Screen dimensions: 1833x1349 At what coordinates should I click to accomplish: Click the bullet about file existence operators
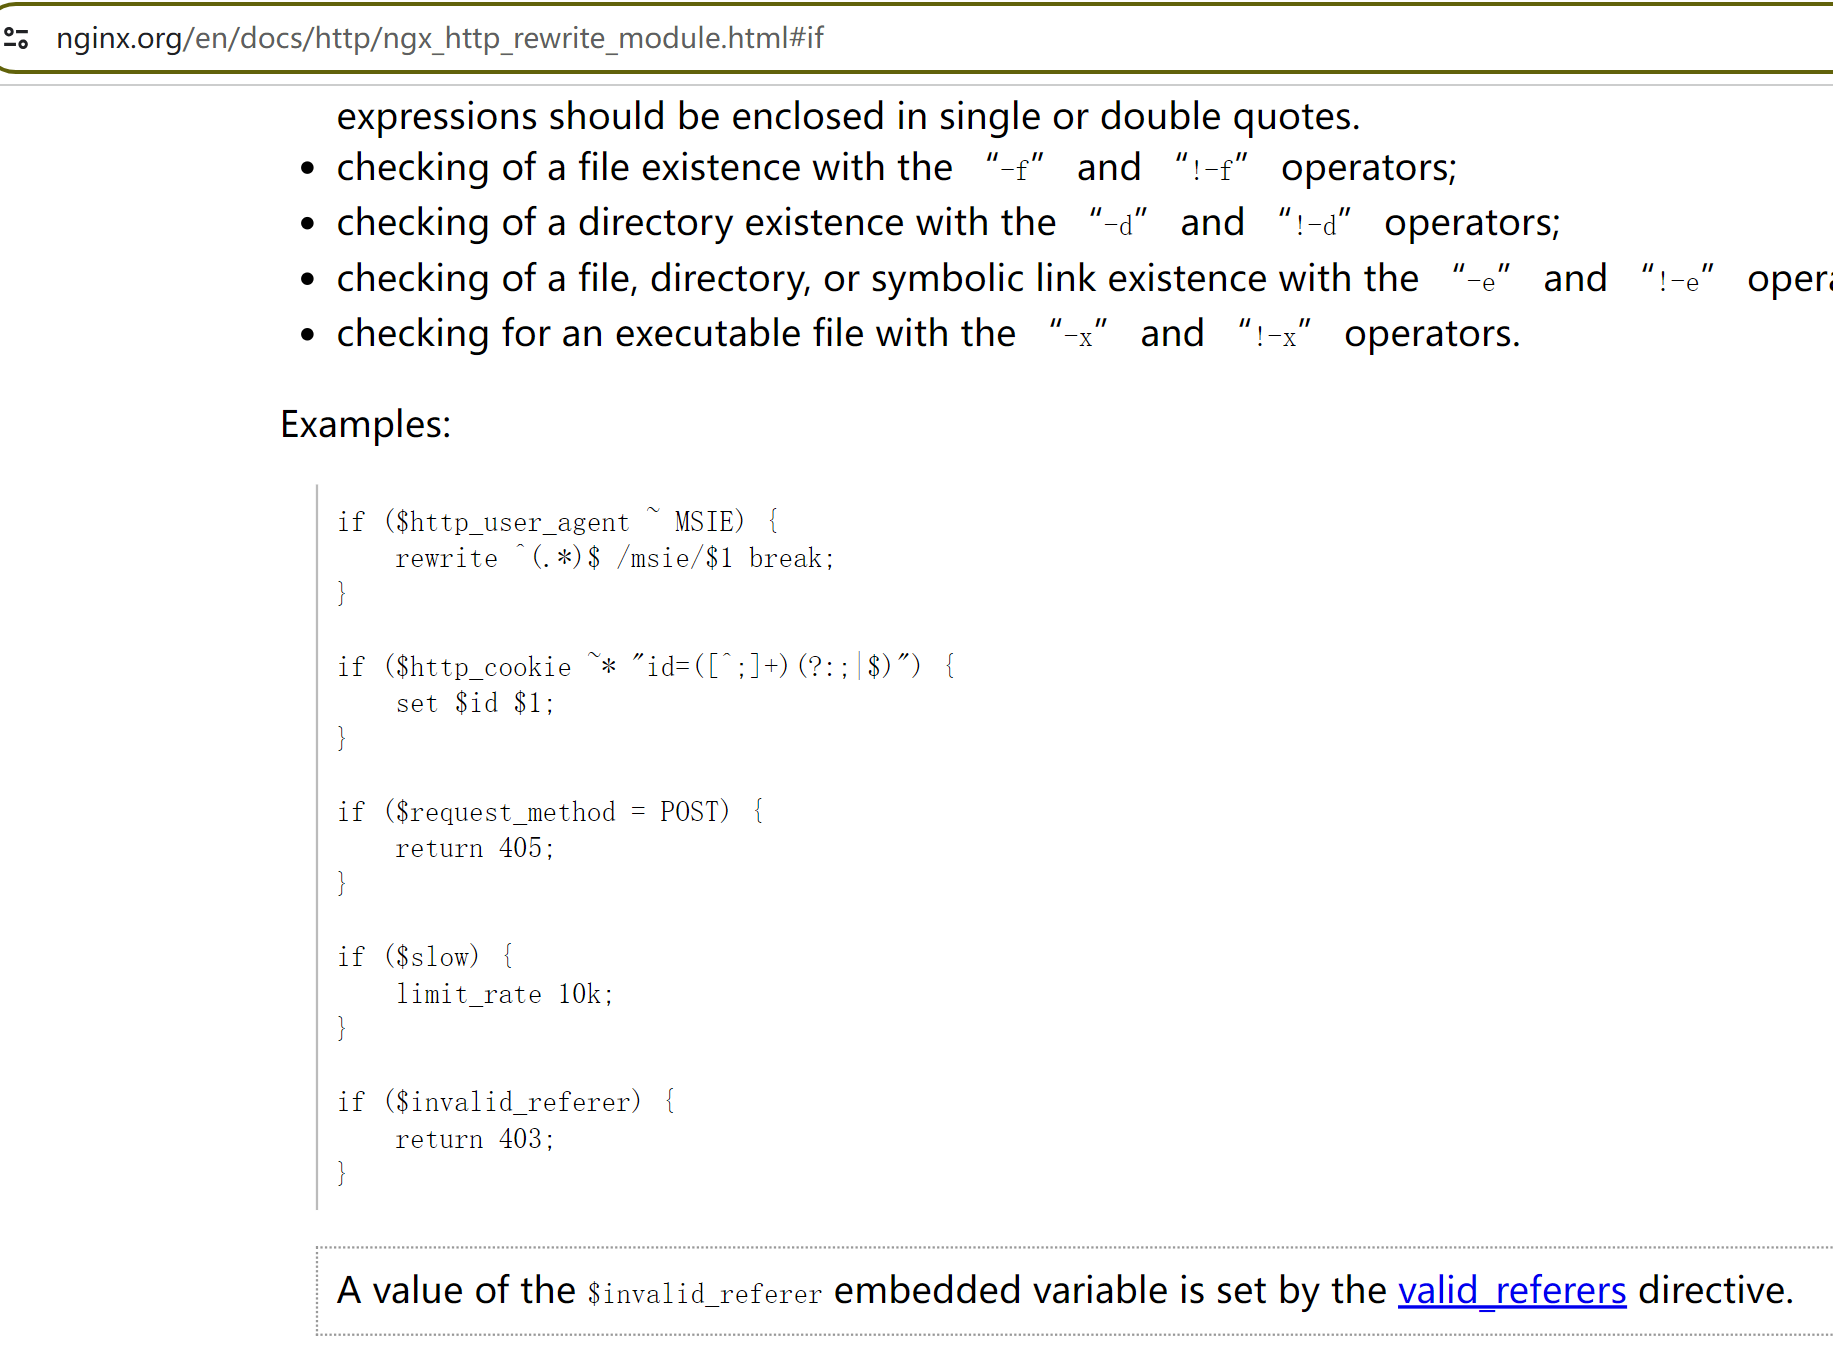[x=644, y=167]
